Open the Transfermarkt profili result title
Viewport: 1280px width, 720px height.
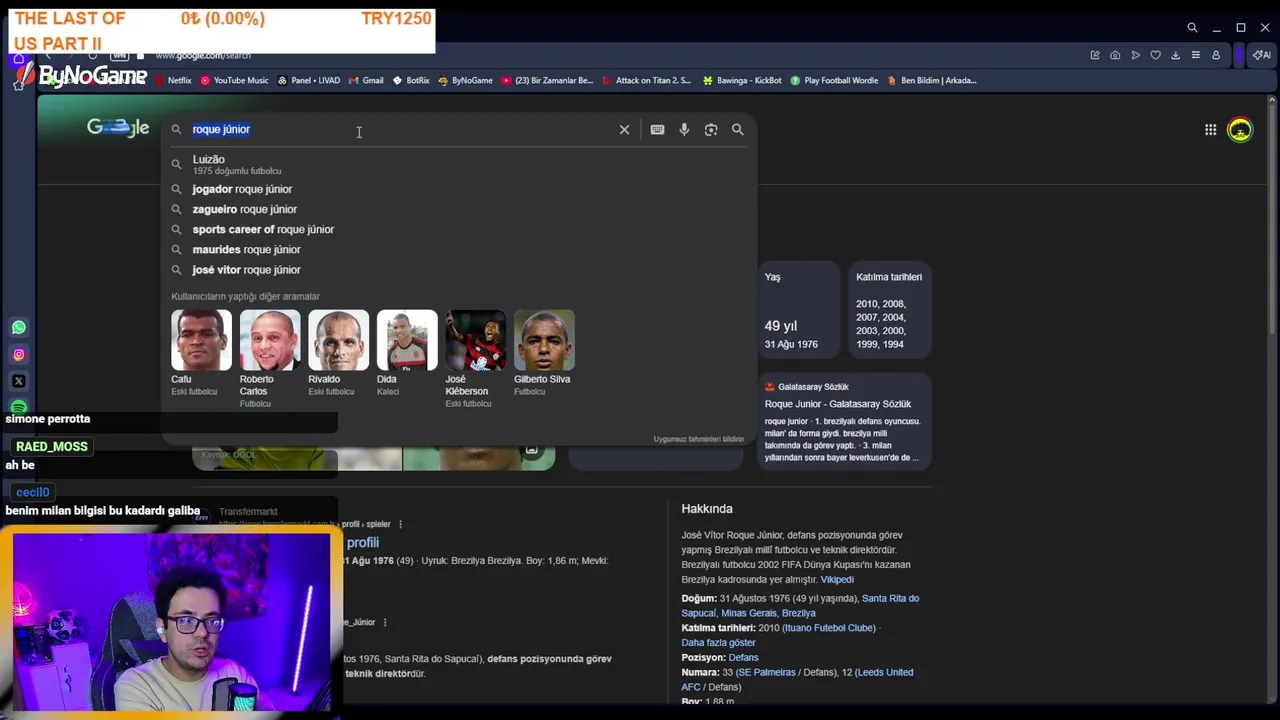coord(362,542)
